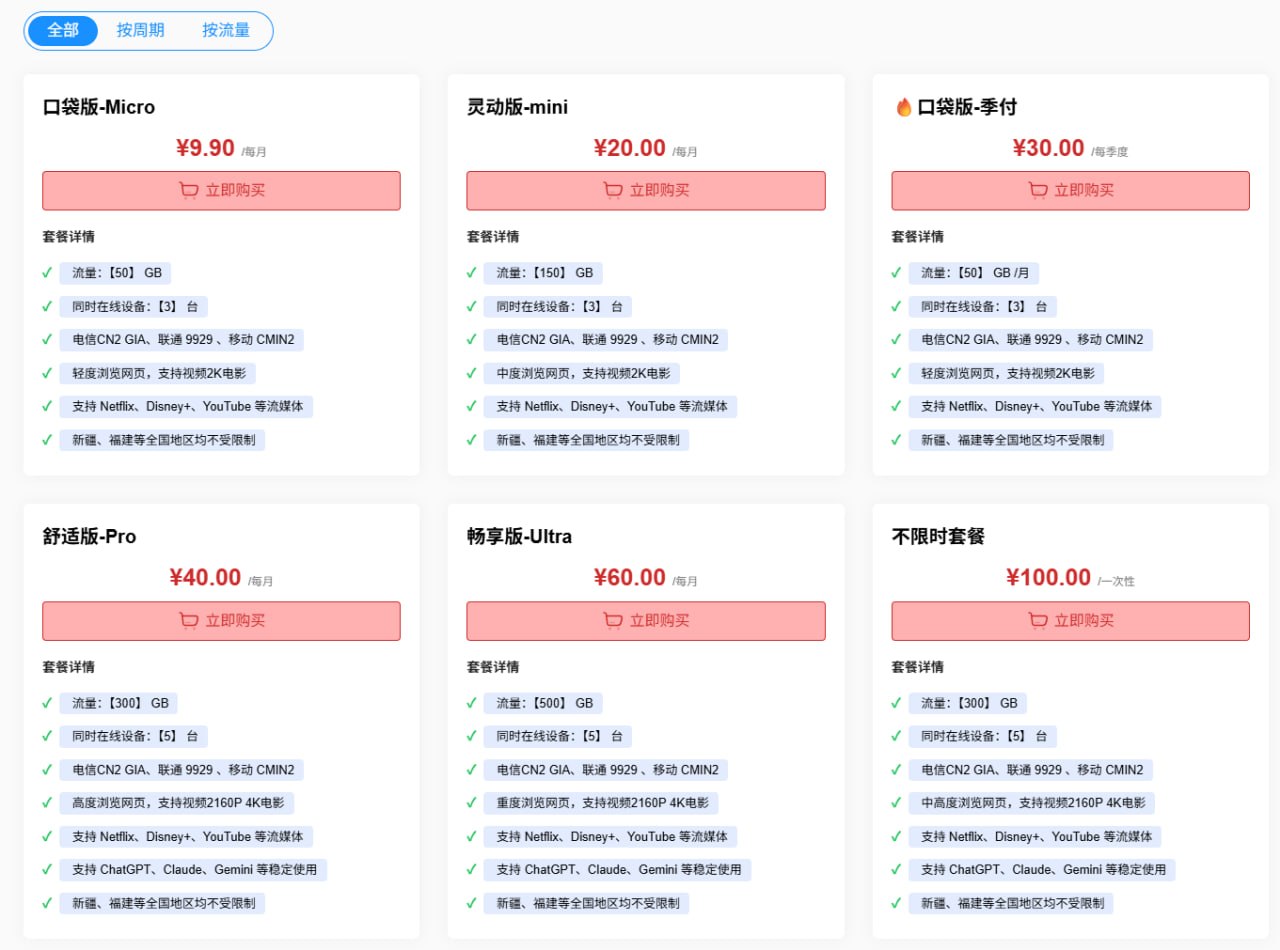This screenshot has height=950, width=1280.
Task: Click checkmark beside 流量:【50】GB /月
Action: pos(896,273)
